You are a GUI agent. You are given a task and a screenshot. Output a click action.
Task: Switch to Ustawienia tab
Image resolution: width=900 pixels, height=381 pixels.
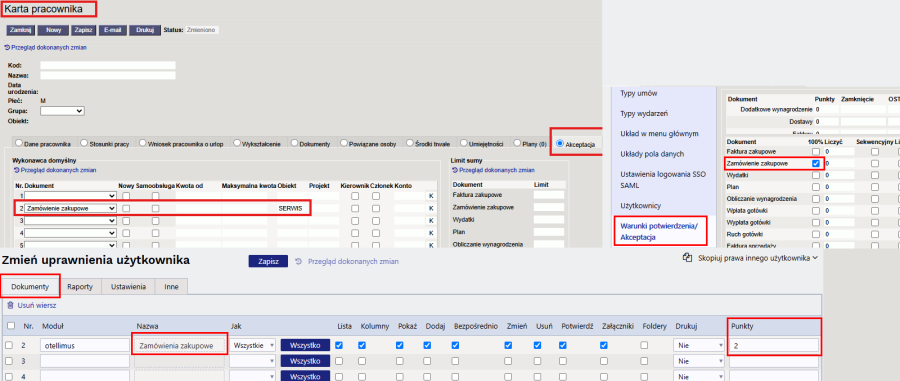pyautogui.click(x=128, y=286)
